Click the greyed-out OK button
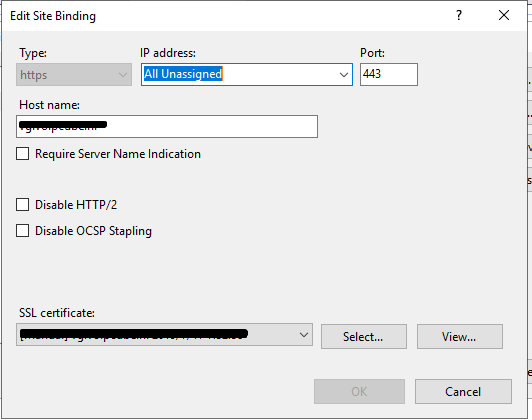Image resolution: width=532 pixels, height=420 pixels. coord(359,392)
